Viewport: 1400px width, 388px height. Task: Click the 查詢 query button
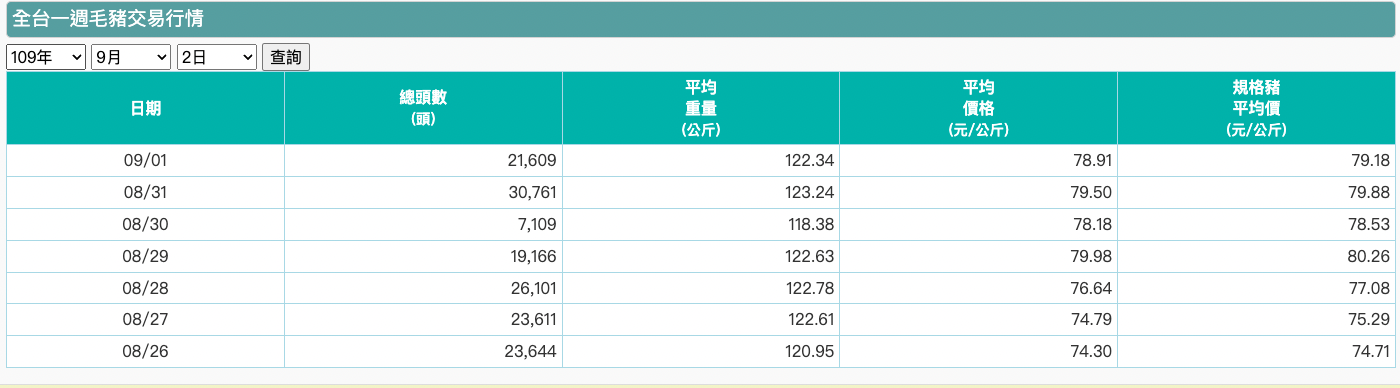click(x=286, y=58)
